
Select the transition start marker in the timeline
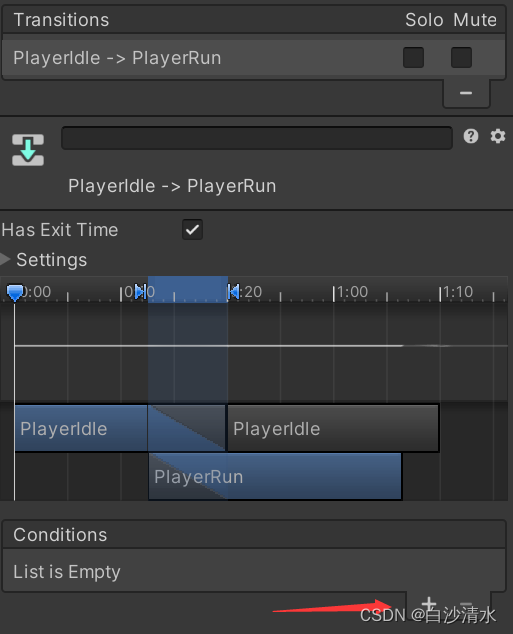coord(140,292)
